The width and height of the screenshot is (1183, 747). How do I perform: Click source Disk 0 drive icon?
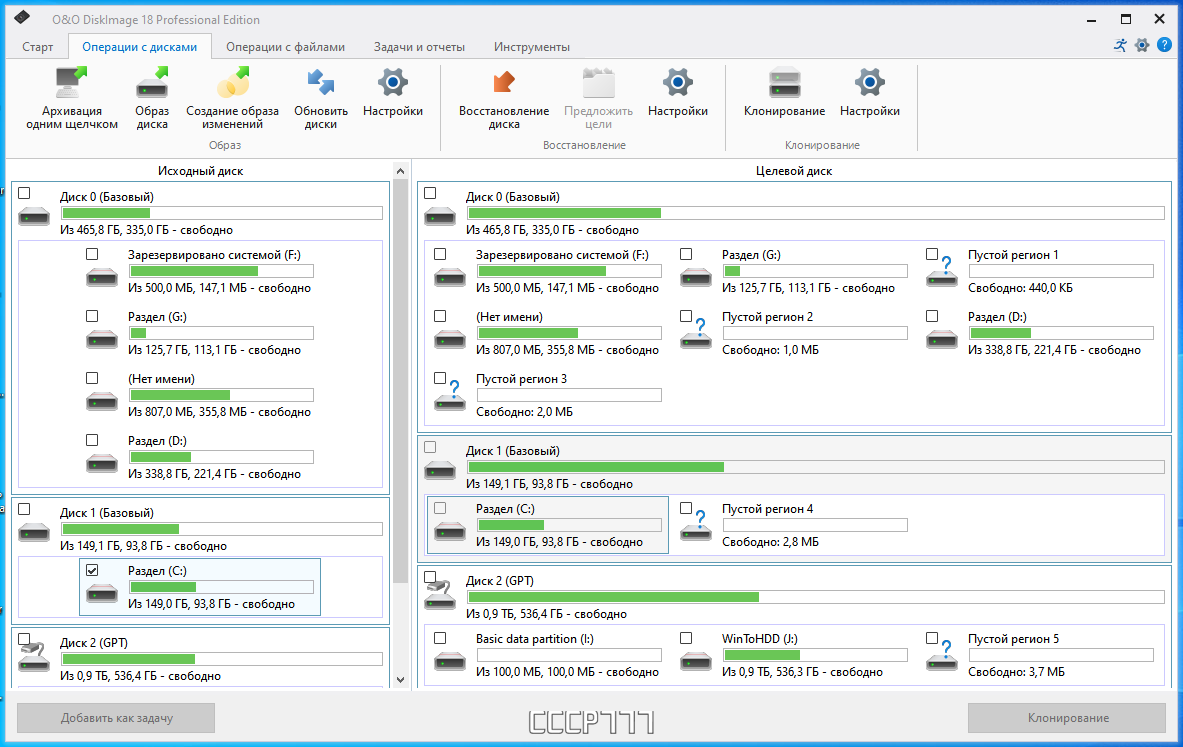[34, 217]
